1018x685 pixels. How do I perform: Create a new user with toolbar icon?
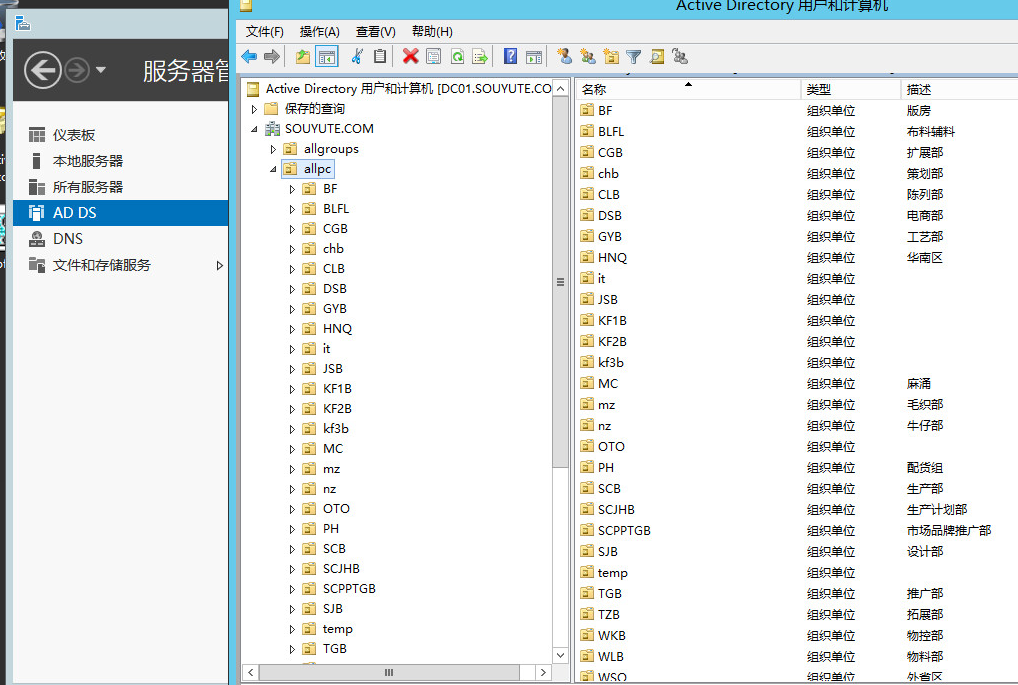click(564, 56)
